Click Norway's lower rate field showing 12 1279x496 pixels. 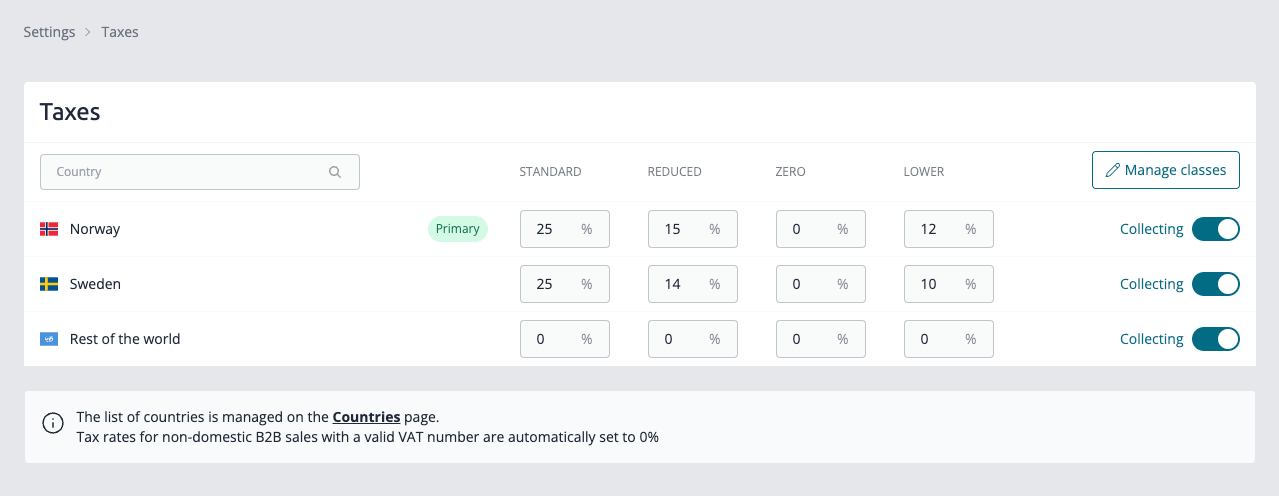(949, 229)
